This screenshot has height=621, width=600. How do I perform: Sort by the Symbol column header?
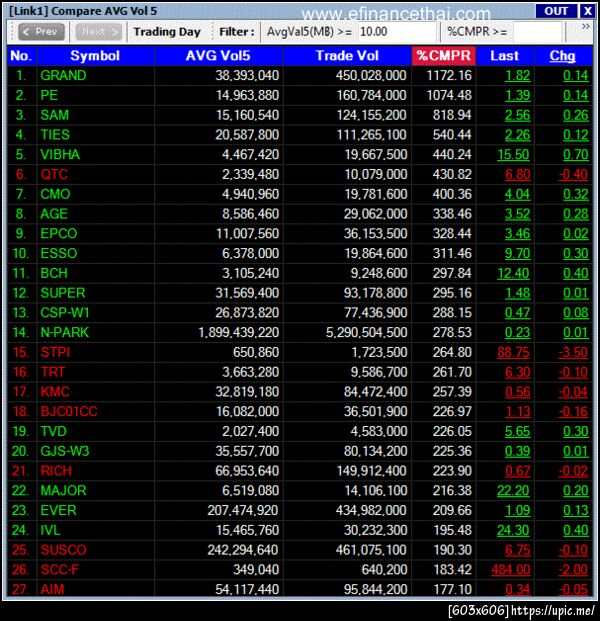coord(95,56)
